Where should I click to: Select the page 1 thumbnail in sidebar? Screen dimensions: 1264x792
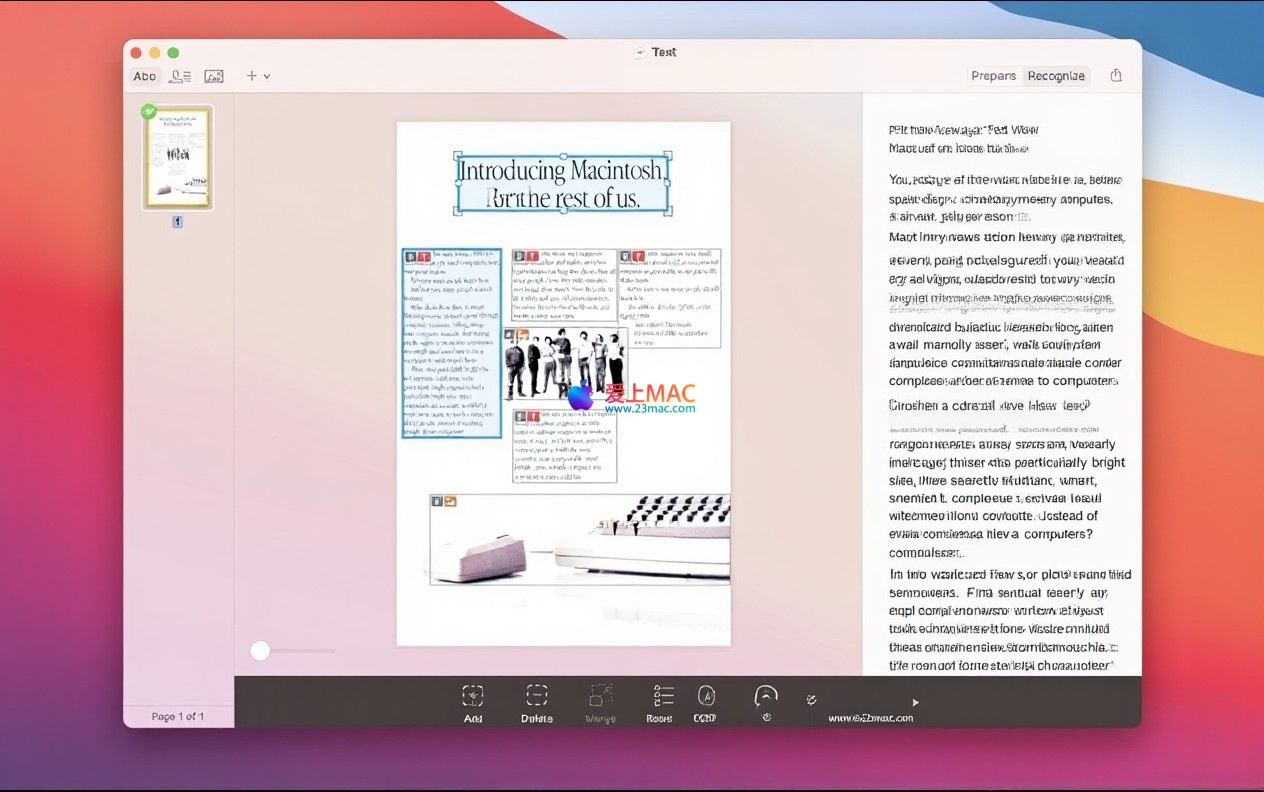point(178,158)
